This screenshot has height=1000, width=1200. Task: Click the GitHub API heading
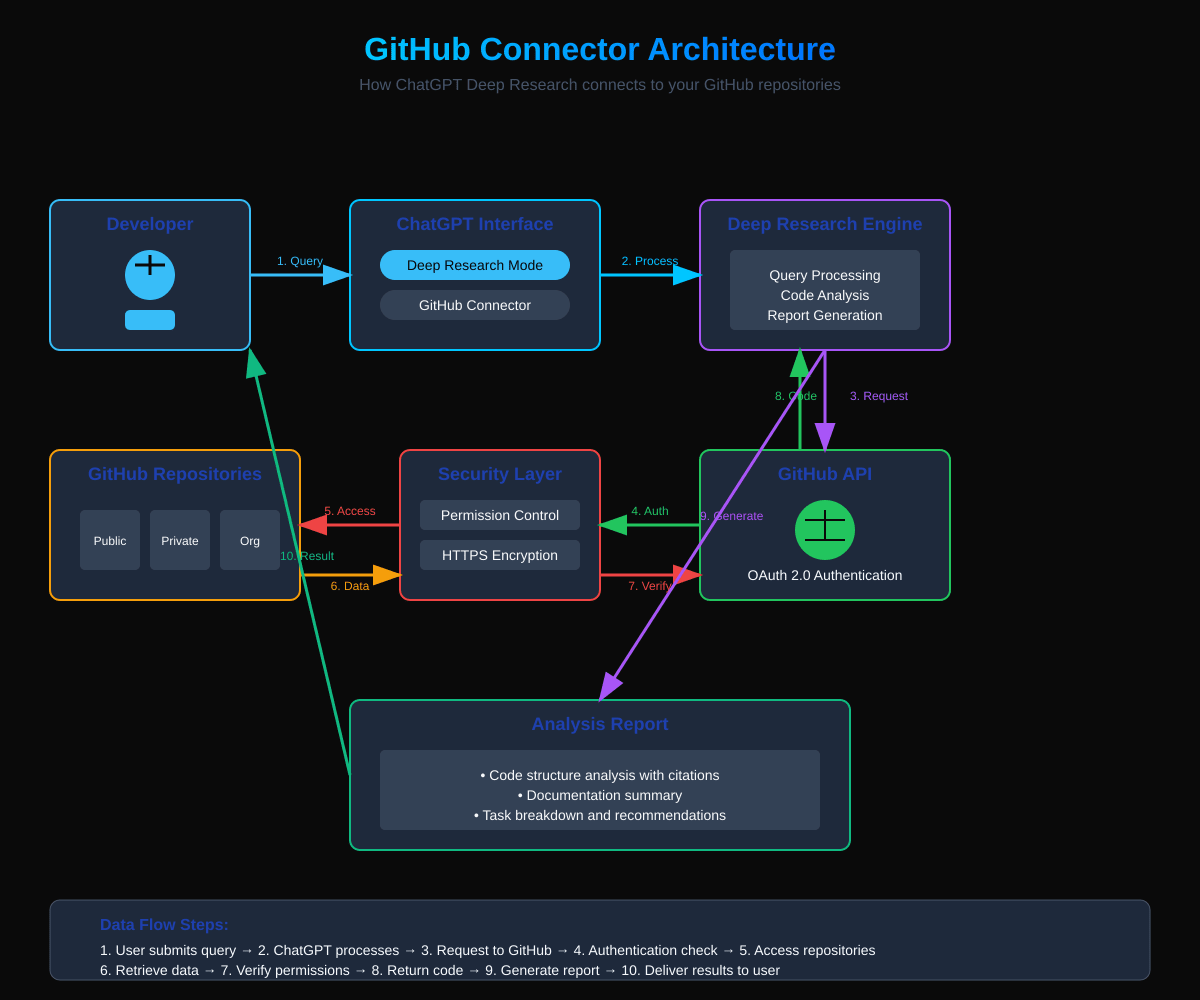(x=825, y=474)
